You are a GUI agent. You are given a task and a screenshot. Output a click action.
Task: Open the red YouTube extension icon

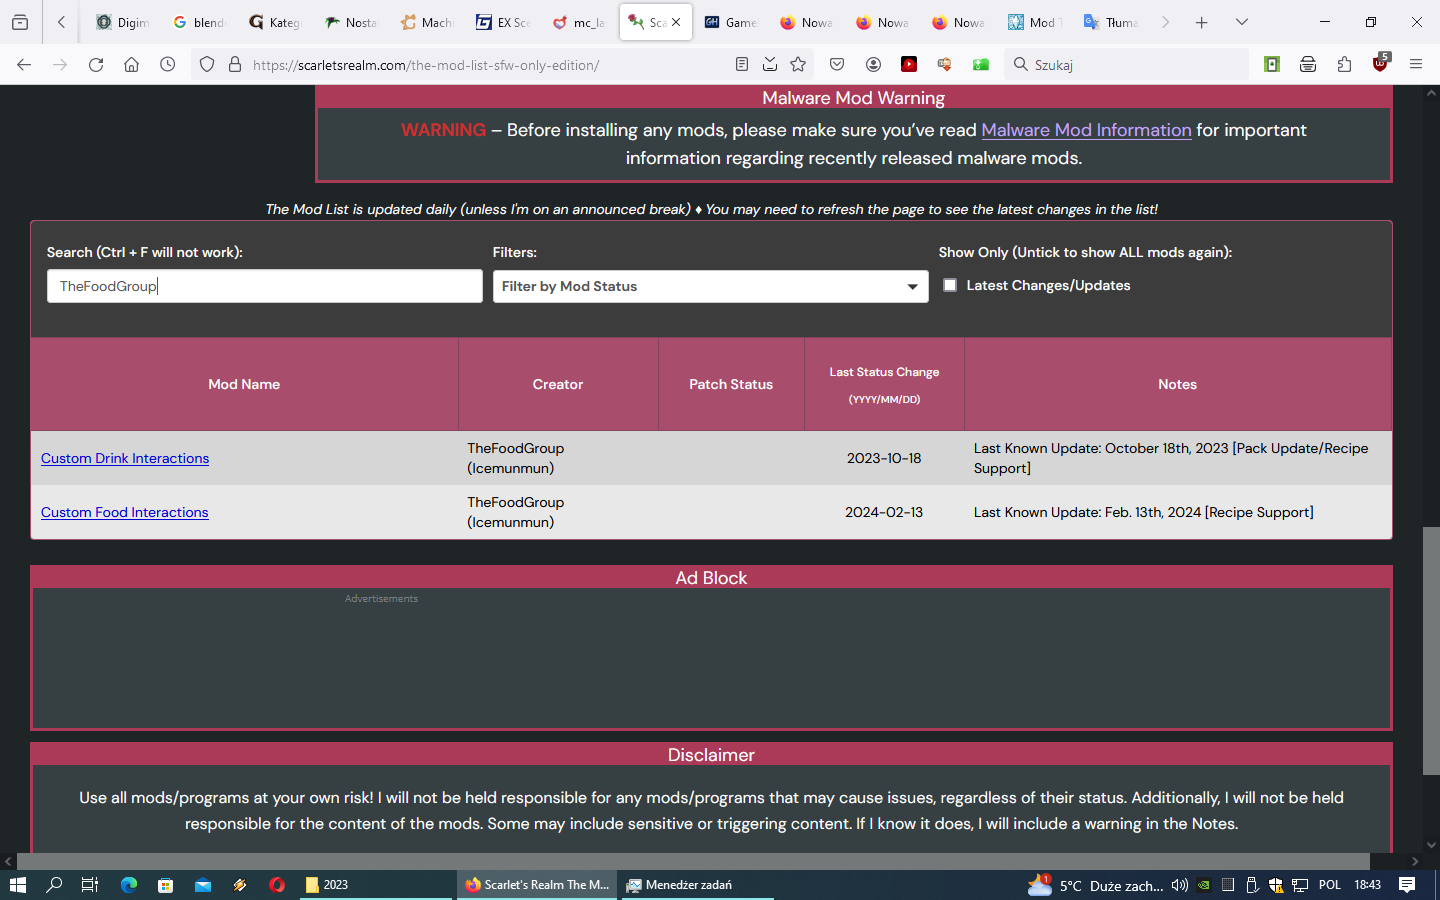point(909,64)
